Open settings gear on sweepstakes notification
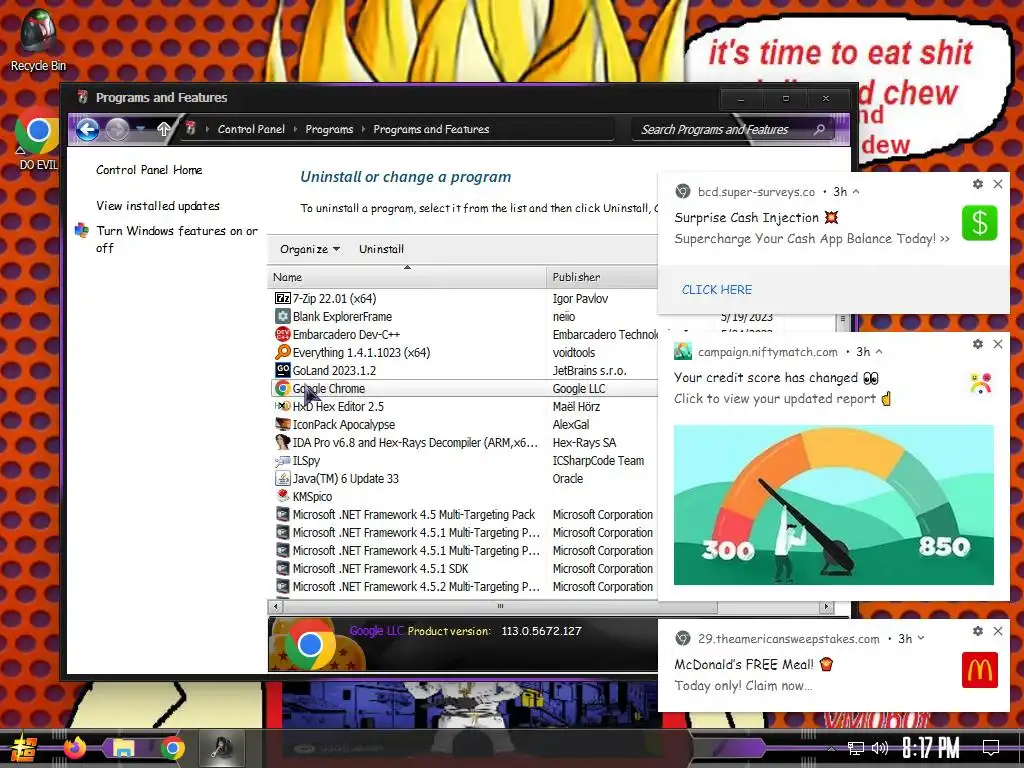1024x768 pixels. [978, 631]
